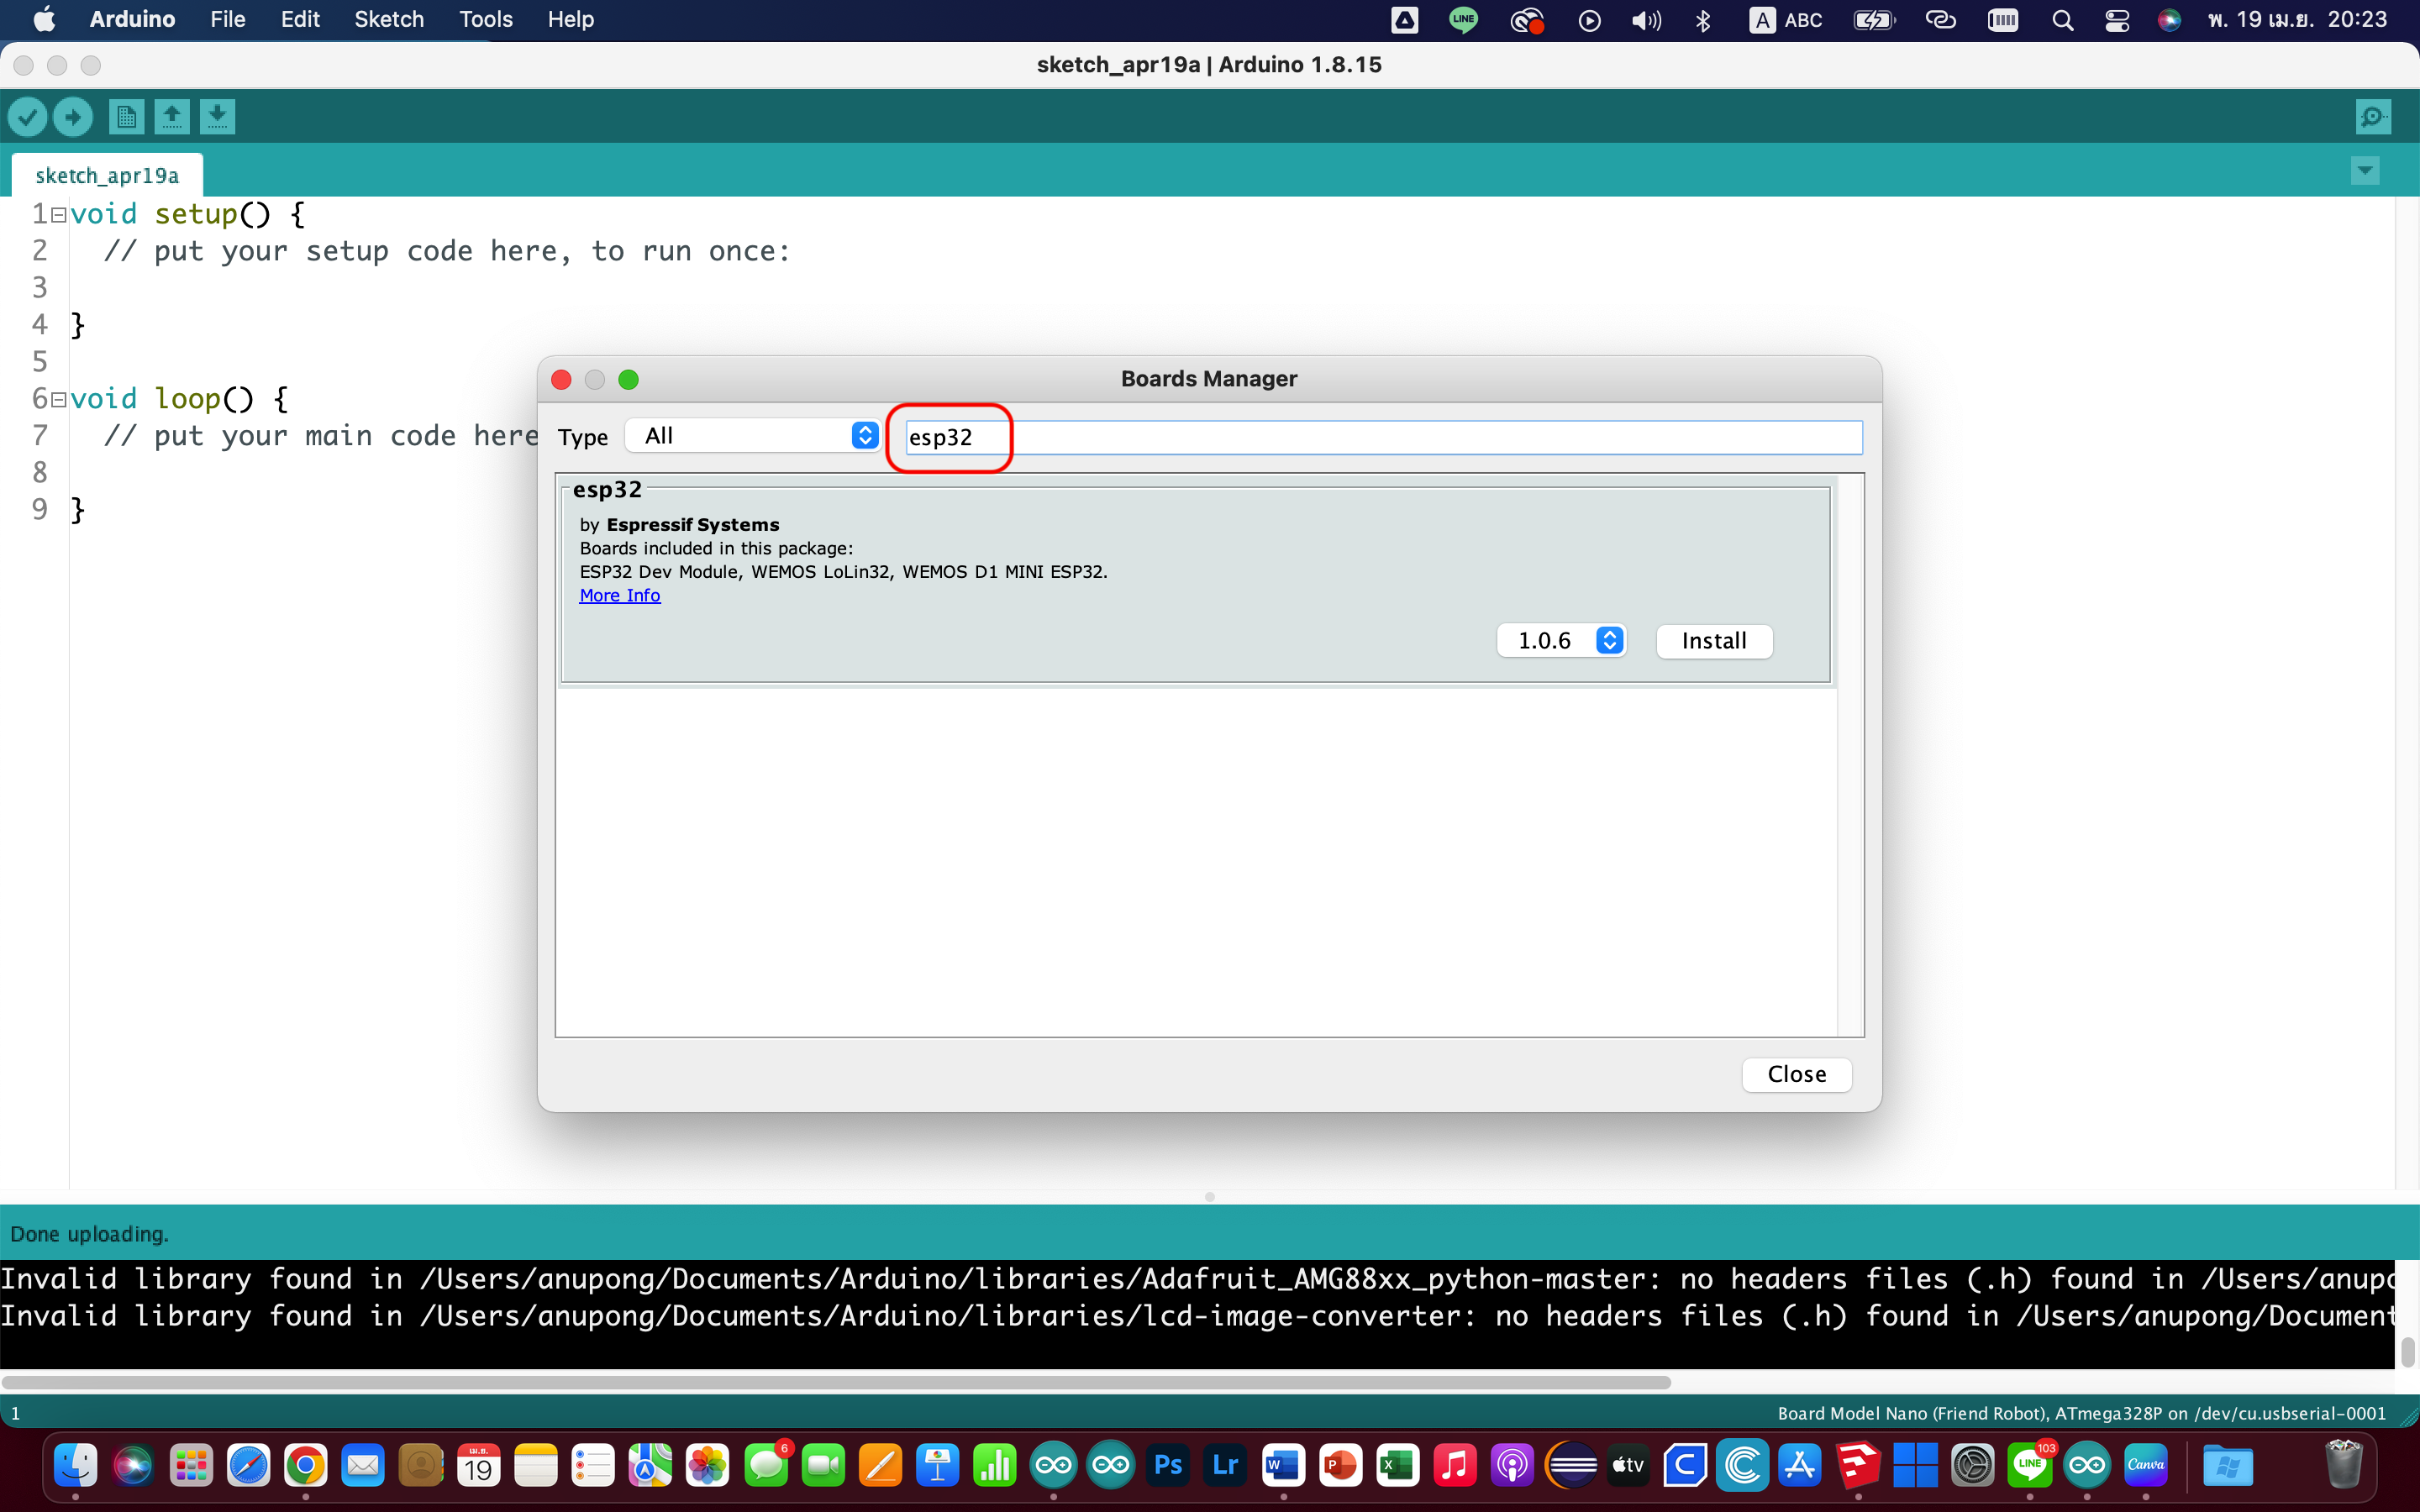Open PowerPoint from the Dock

pos(1340,1466)
